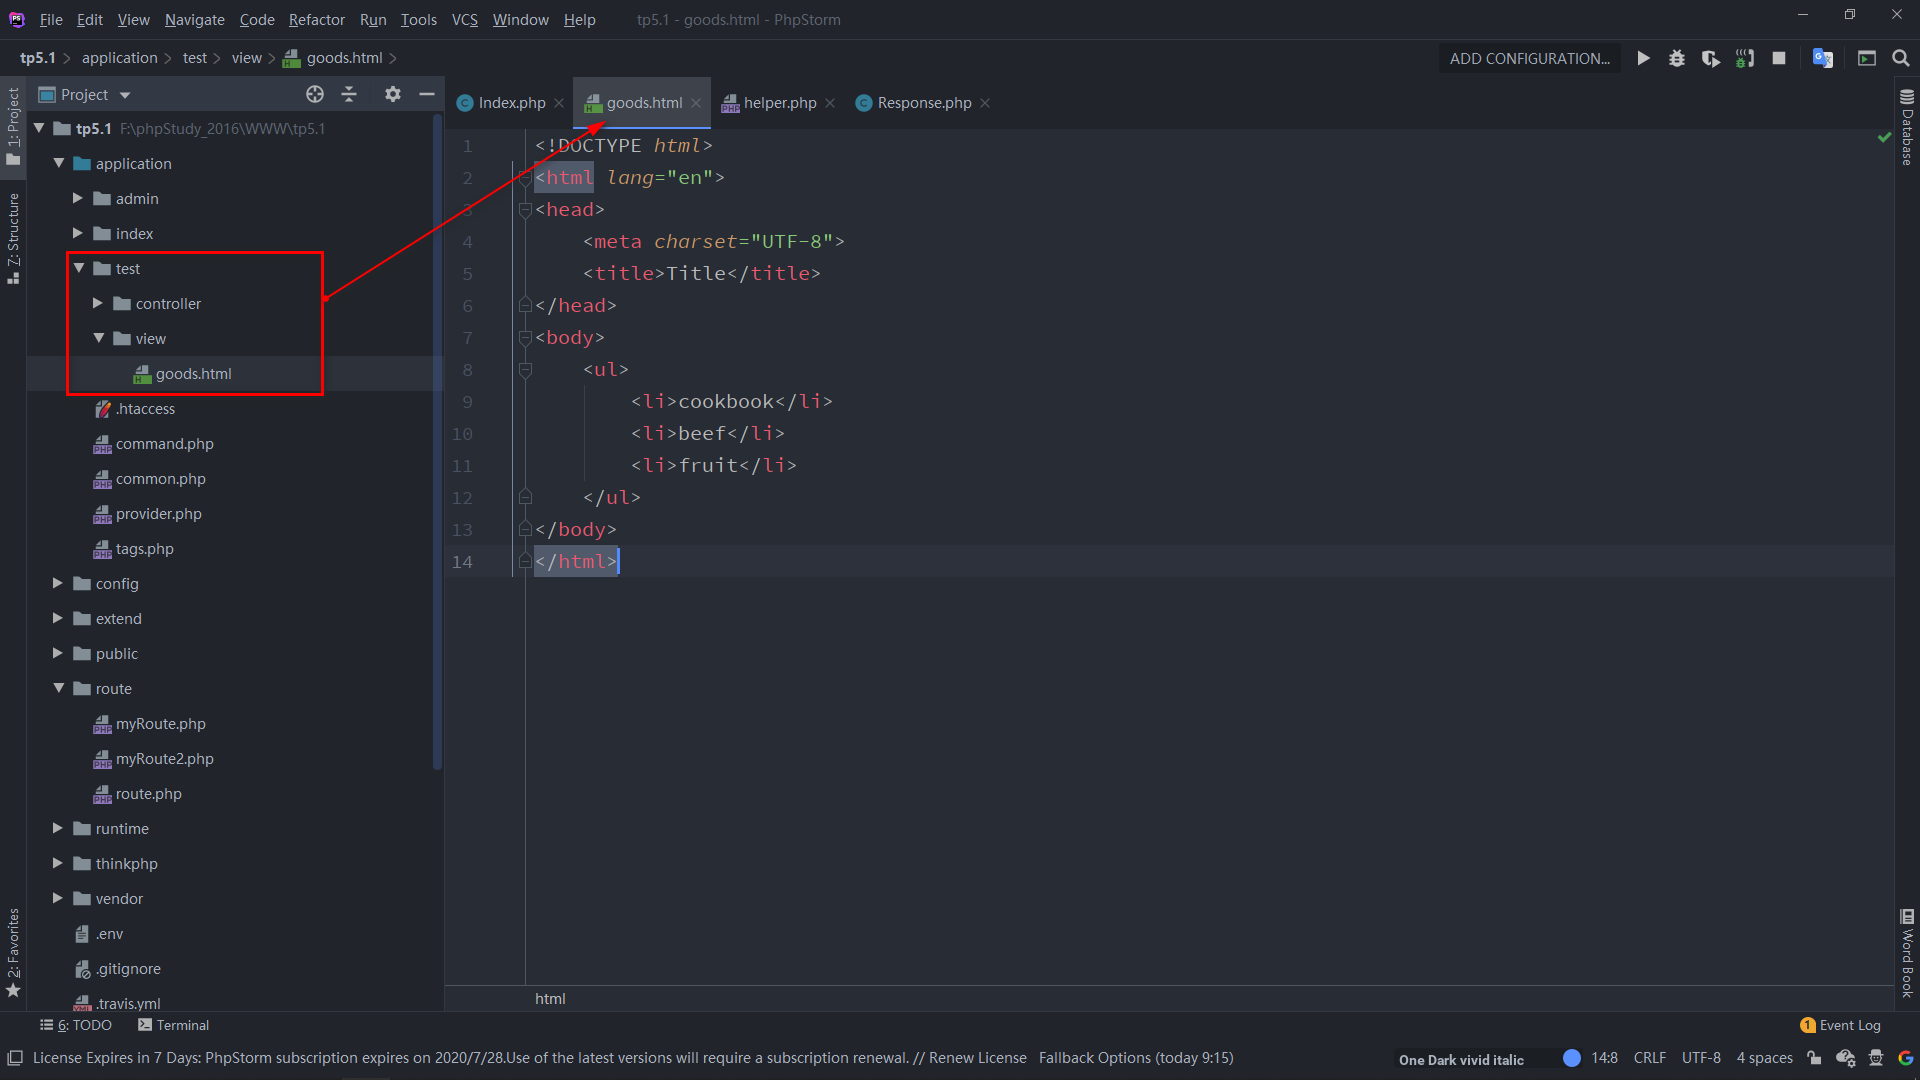
Task: Close the goods.html tab
Action: tap(696, 103)
